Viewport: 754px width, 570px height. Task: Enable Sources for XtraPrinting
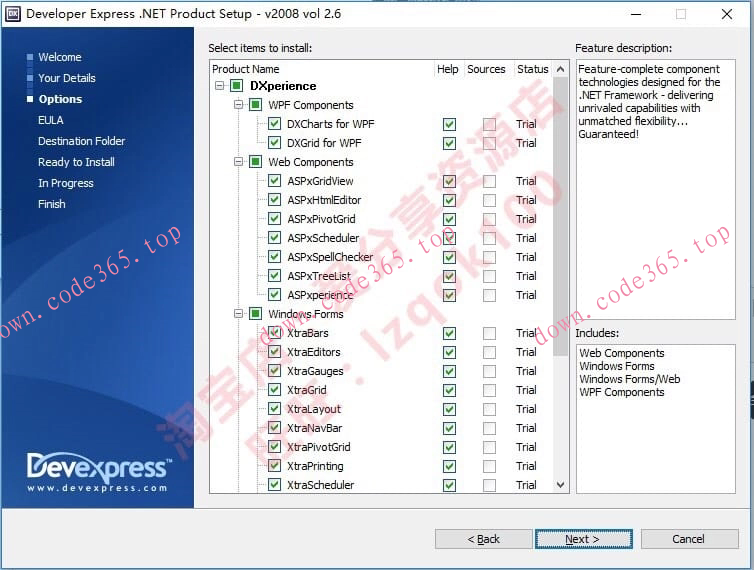(x=489, y=466)
